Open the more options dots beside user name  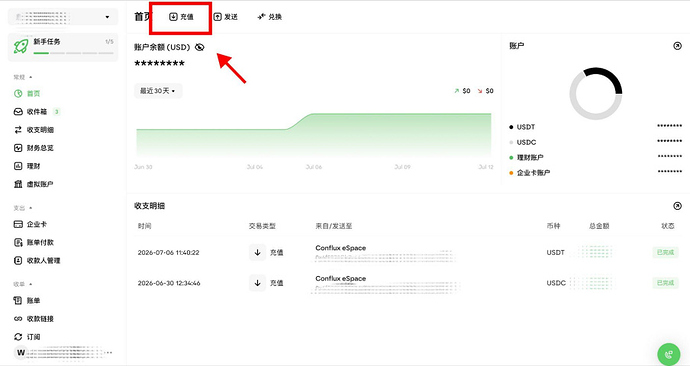click(x=109, y=352)
